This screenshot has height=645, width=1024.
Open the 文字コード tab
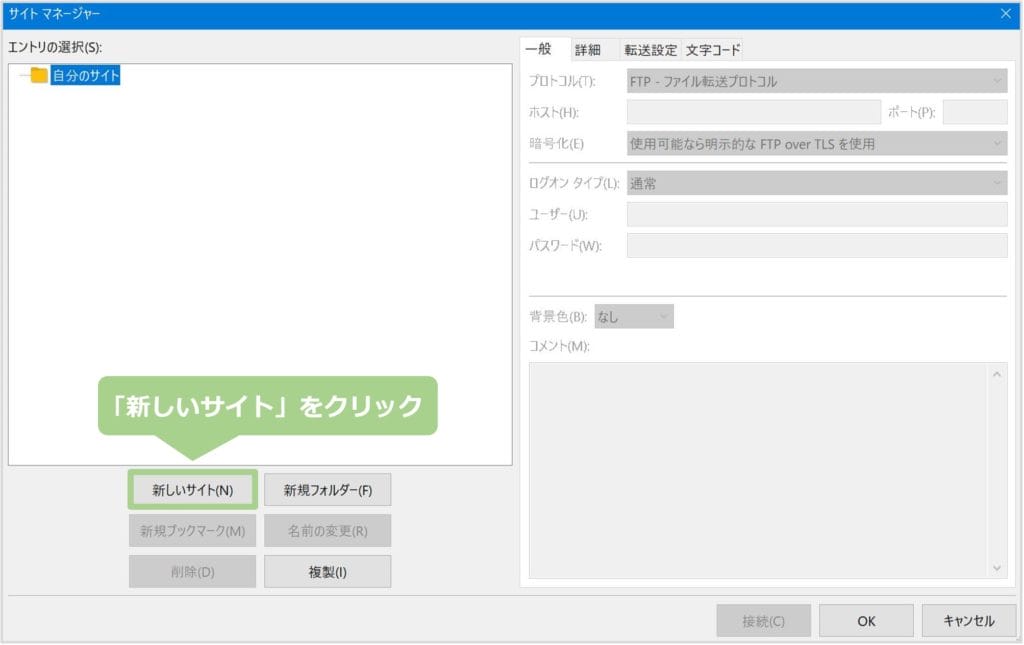click(x=712, y=48)
